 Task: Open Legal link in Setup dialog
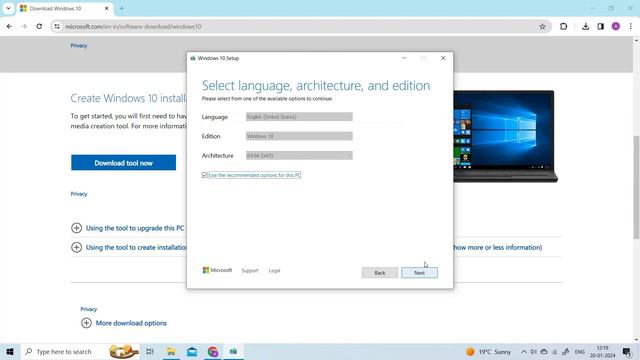coord(274,271)
